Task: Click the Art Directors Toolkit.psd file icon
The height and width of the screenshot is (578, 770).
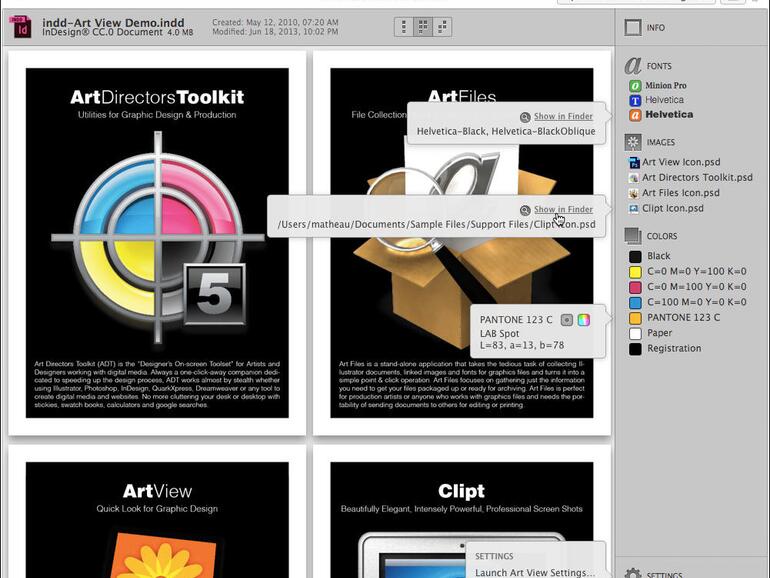Action: (634, 178)
